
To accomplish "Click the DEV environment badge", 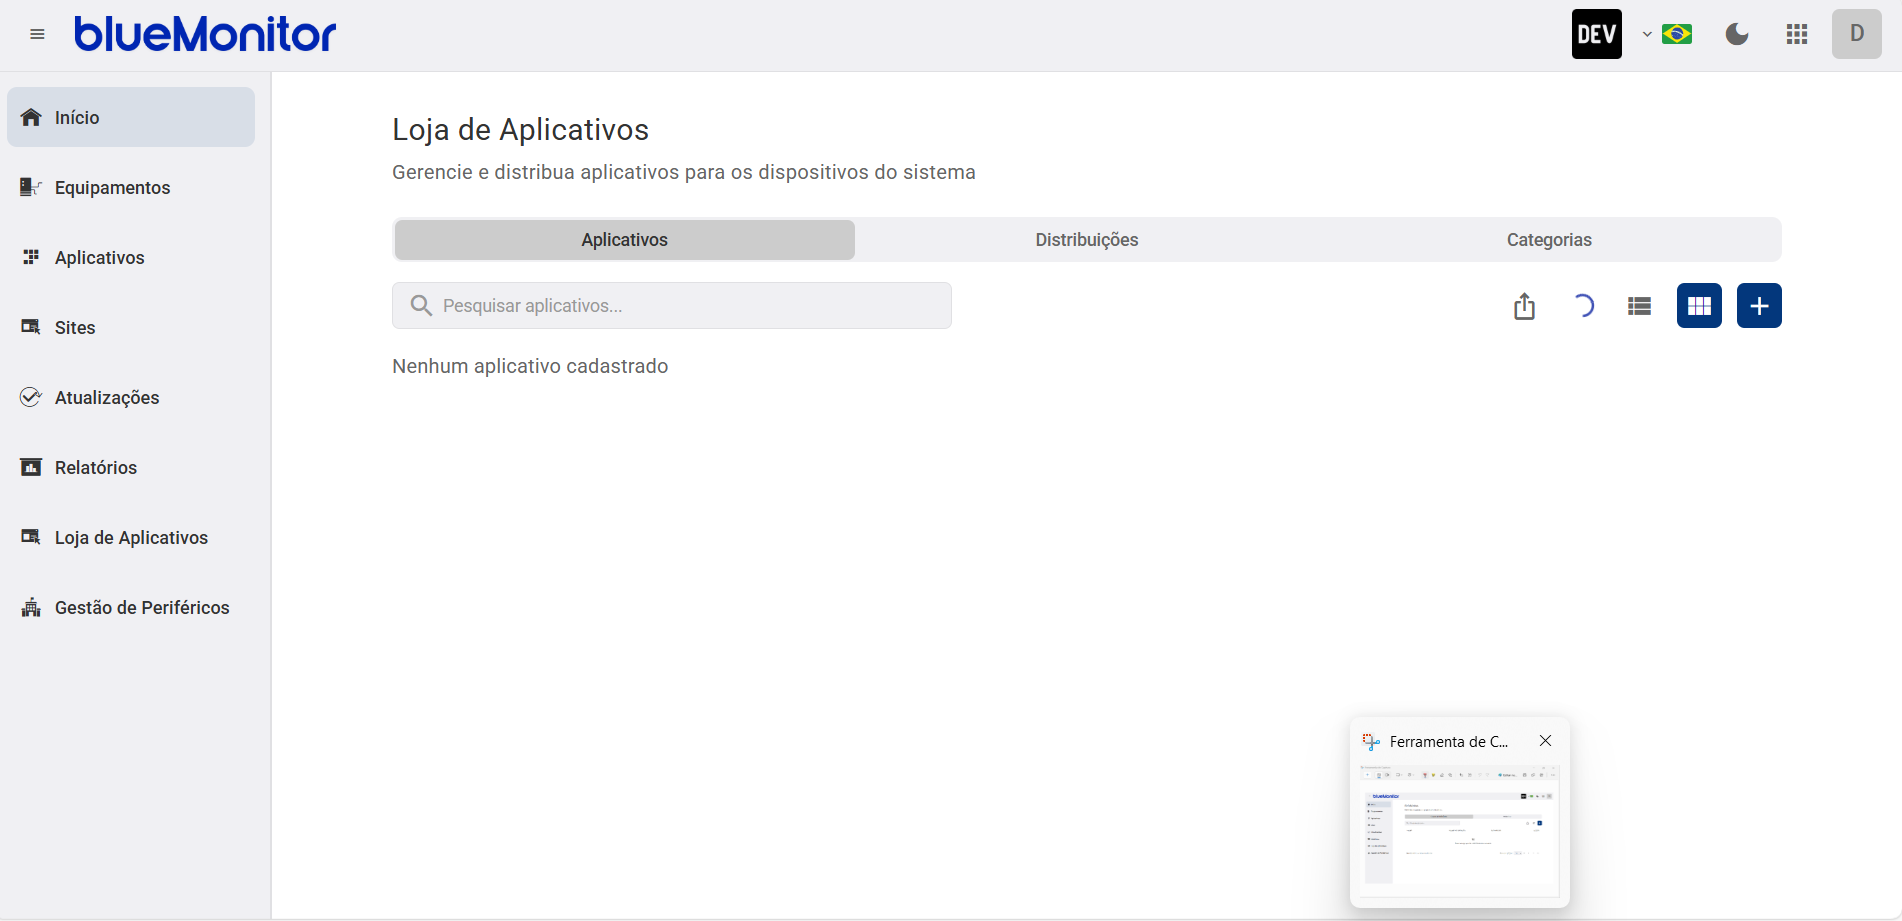I will 1596,34.
